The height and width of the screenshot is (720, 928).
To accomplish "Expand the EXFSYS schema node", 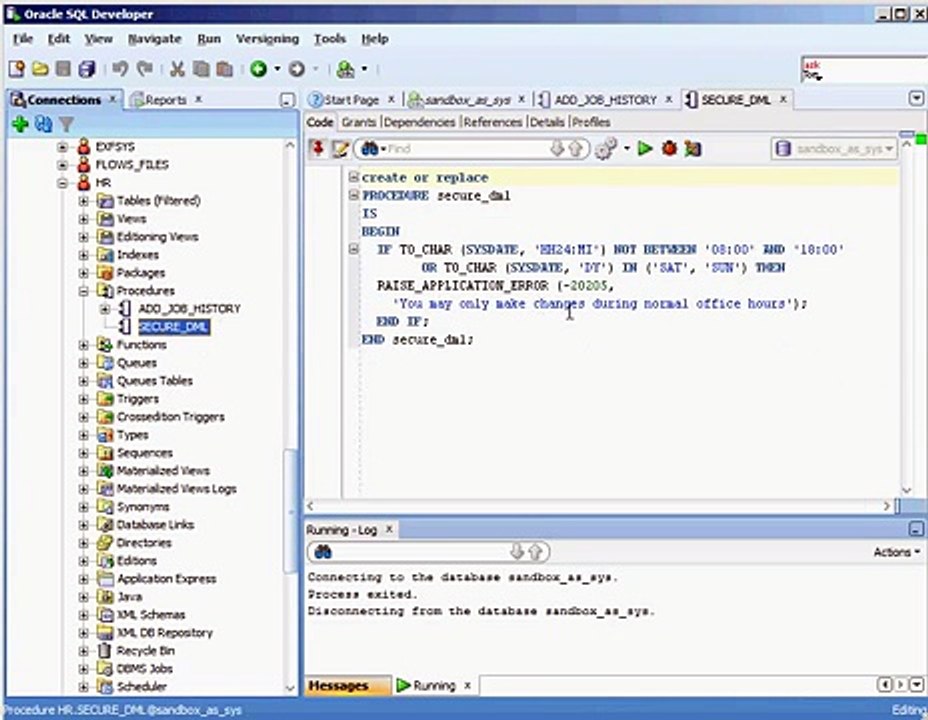I will click(x=62, y=147).
